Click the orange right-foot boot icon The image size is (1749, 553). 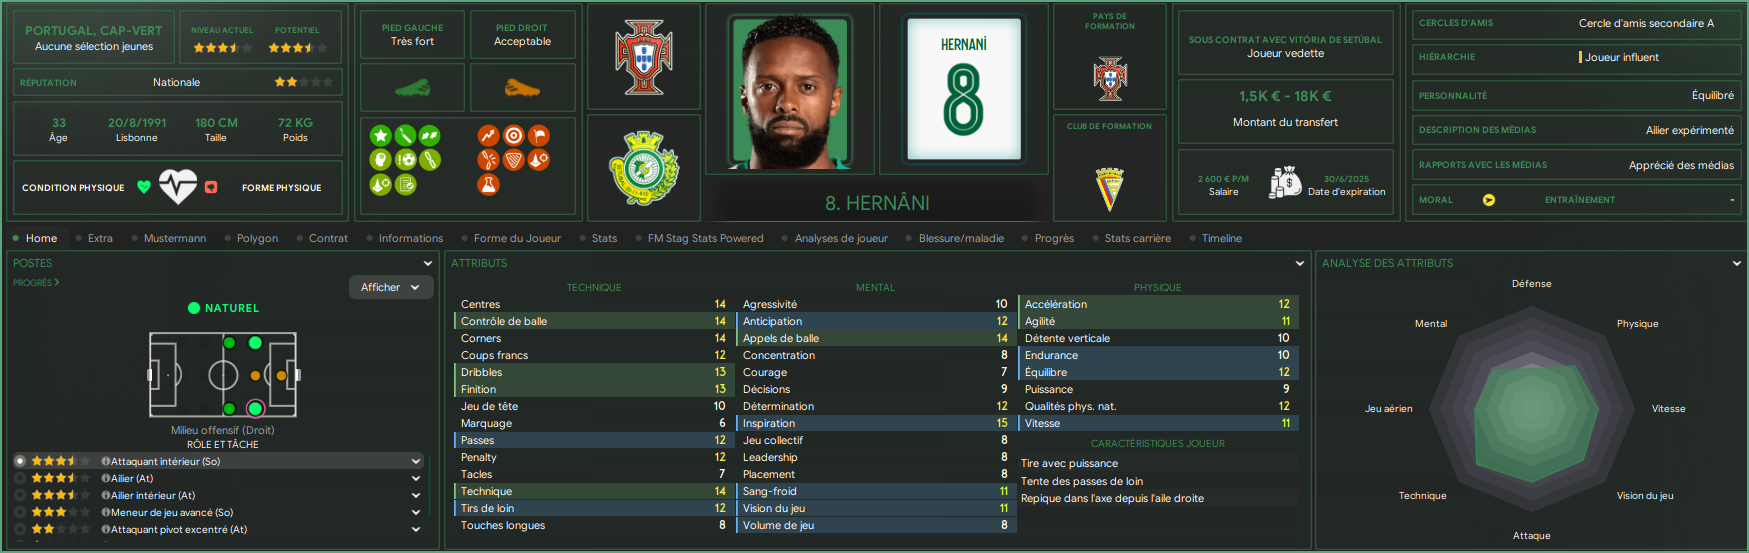522,88
